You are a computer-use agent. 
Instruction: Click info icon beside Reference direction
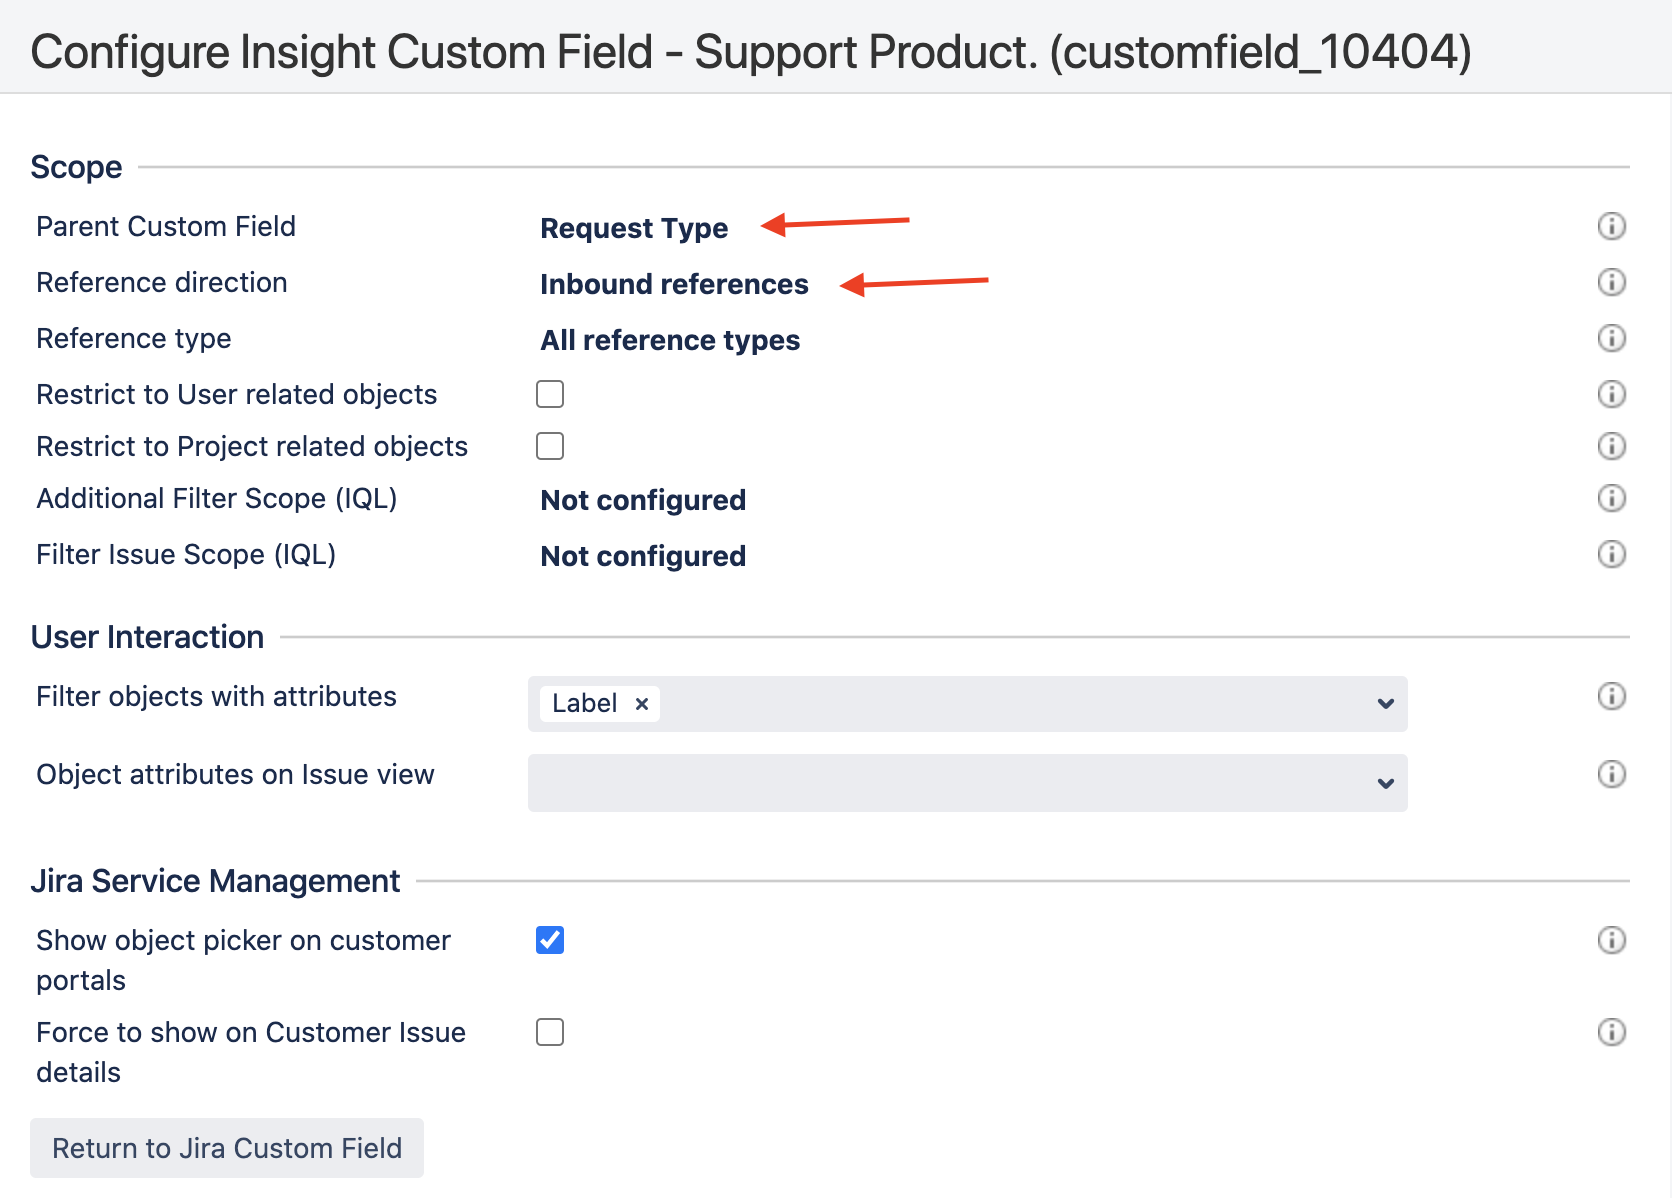tap(1611, 282)
